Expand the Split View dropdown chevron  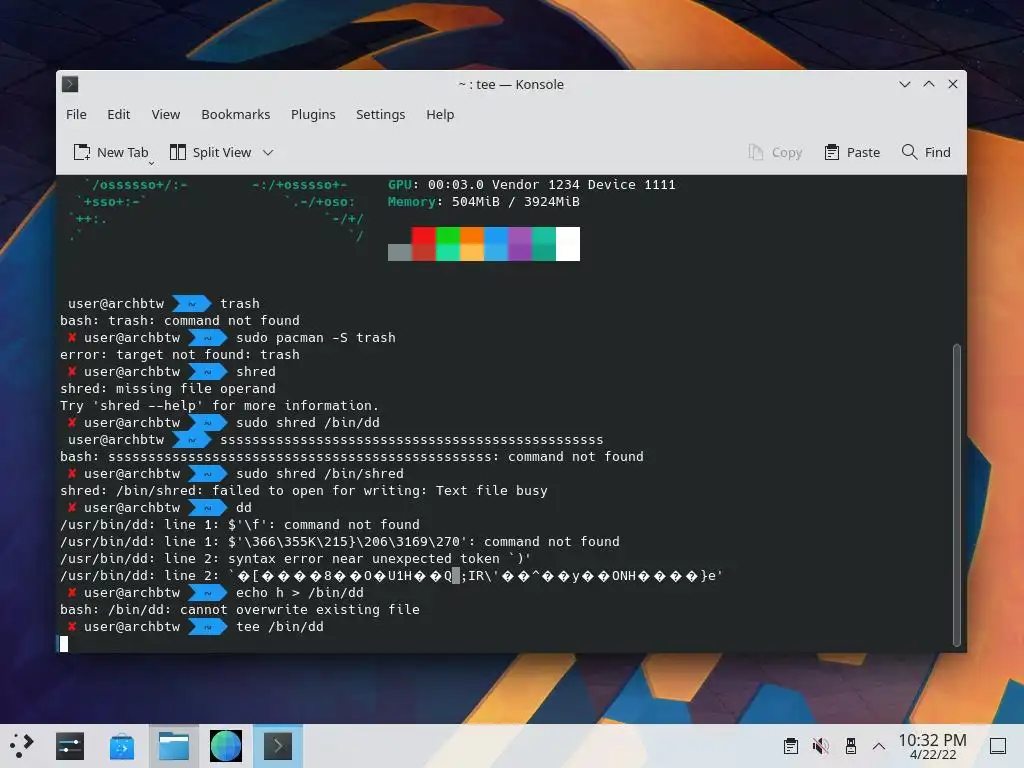click(268, 153)
